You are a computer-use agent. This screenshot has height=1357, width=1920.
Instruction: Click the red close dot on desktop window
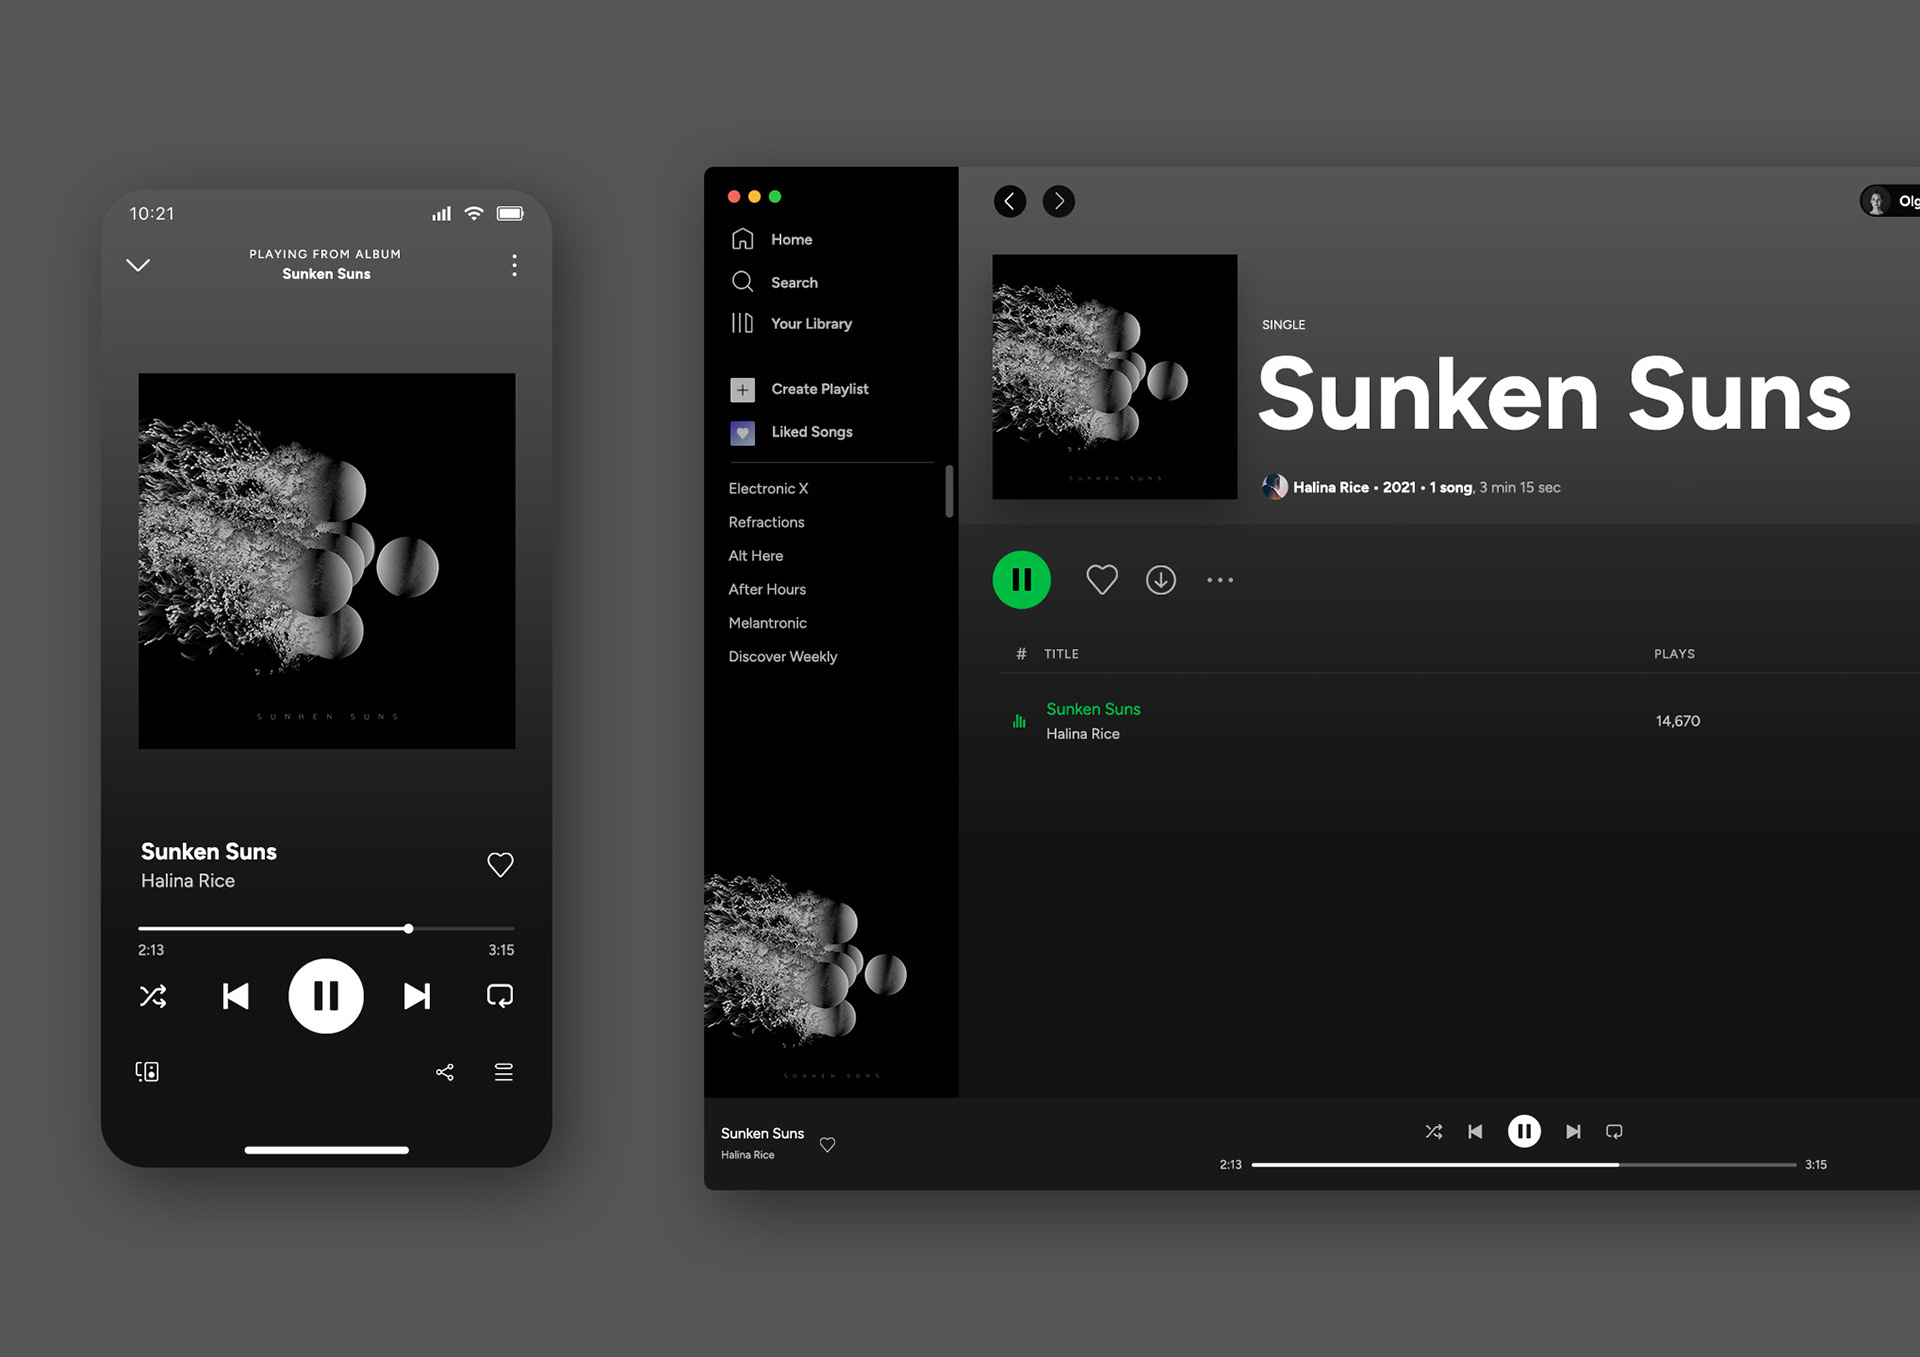point(734,197)
